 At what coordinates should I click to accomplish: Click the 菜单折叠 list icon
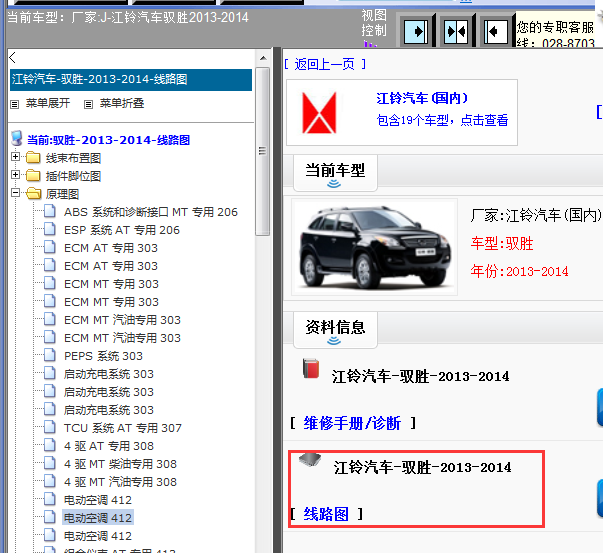click(88, 104)
